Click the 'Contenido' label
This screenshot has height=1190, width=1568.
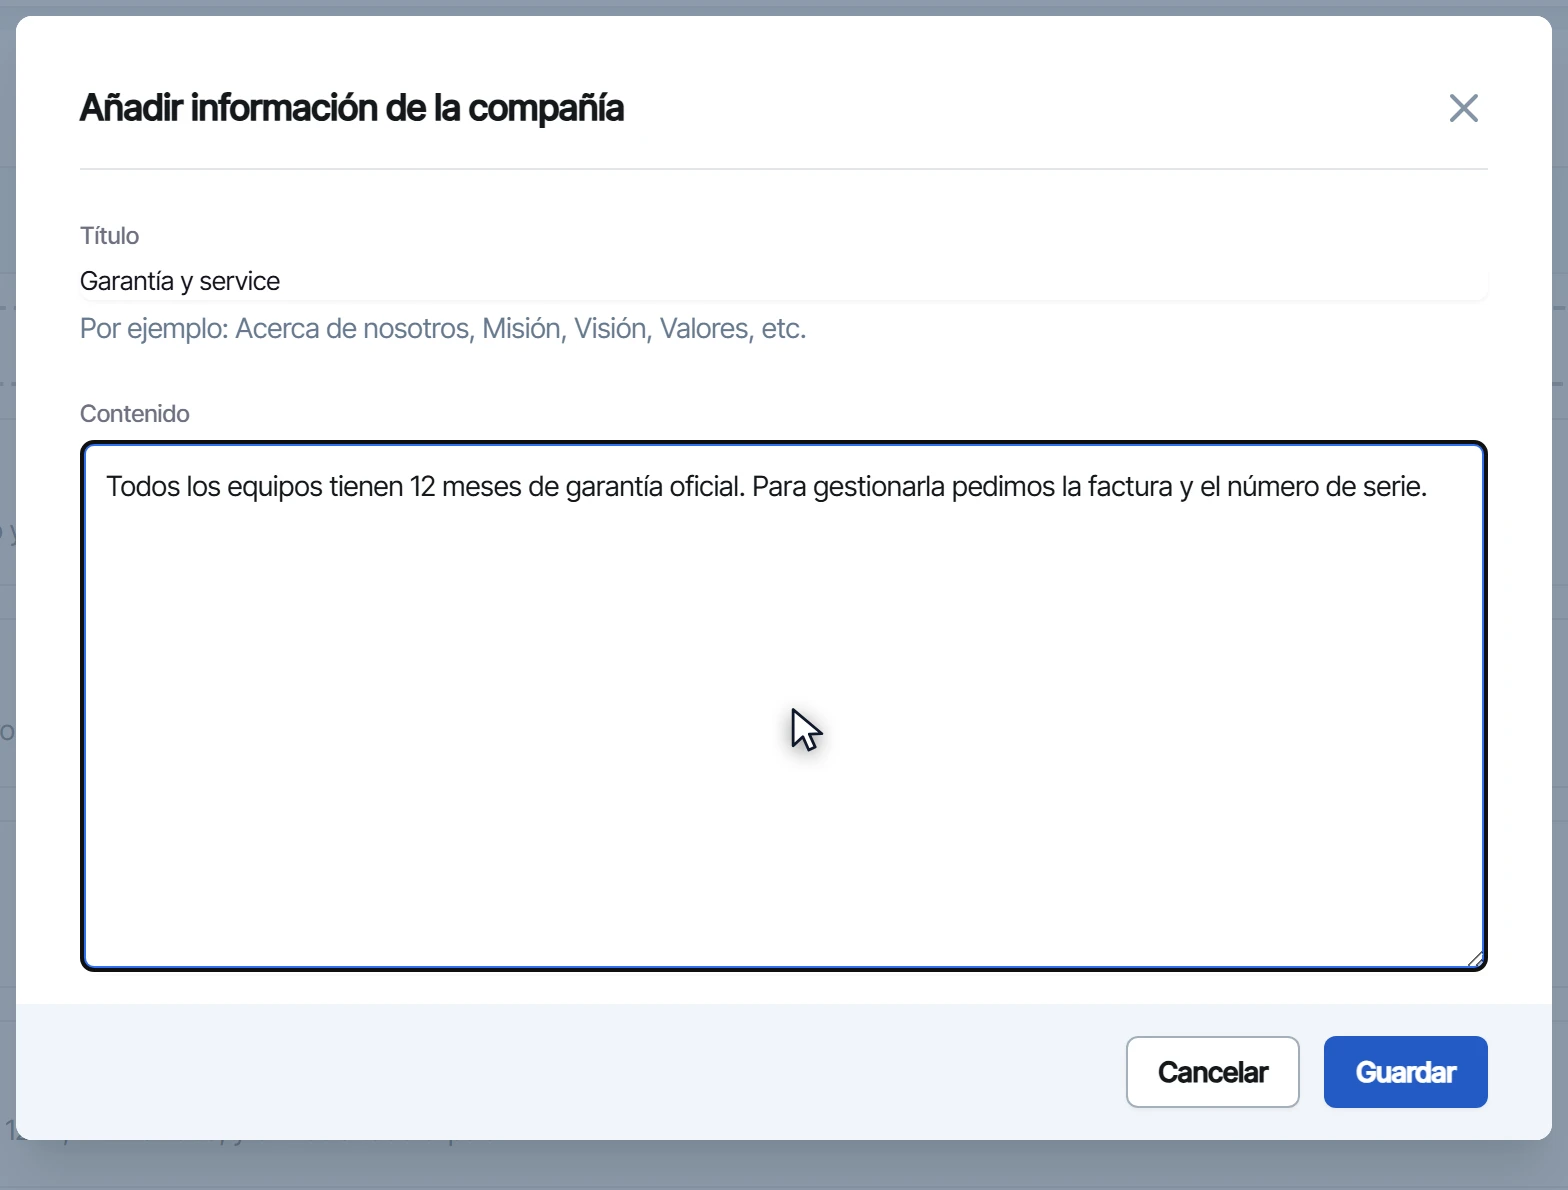coord(135,414)
